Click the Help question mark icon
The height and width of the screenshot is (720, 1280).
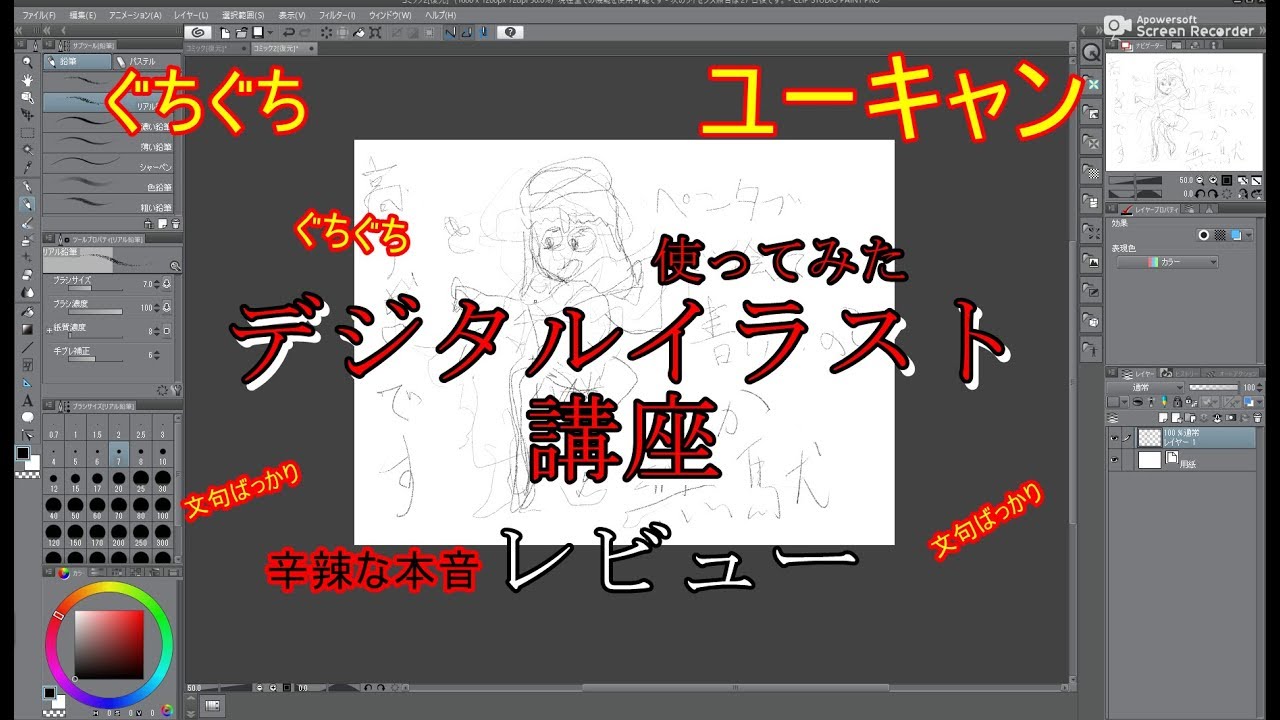click(x=510, y=32)
